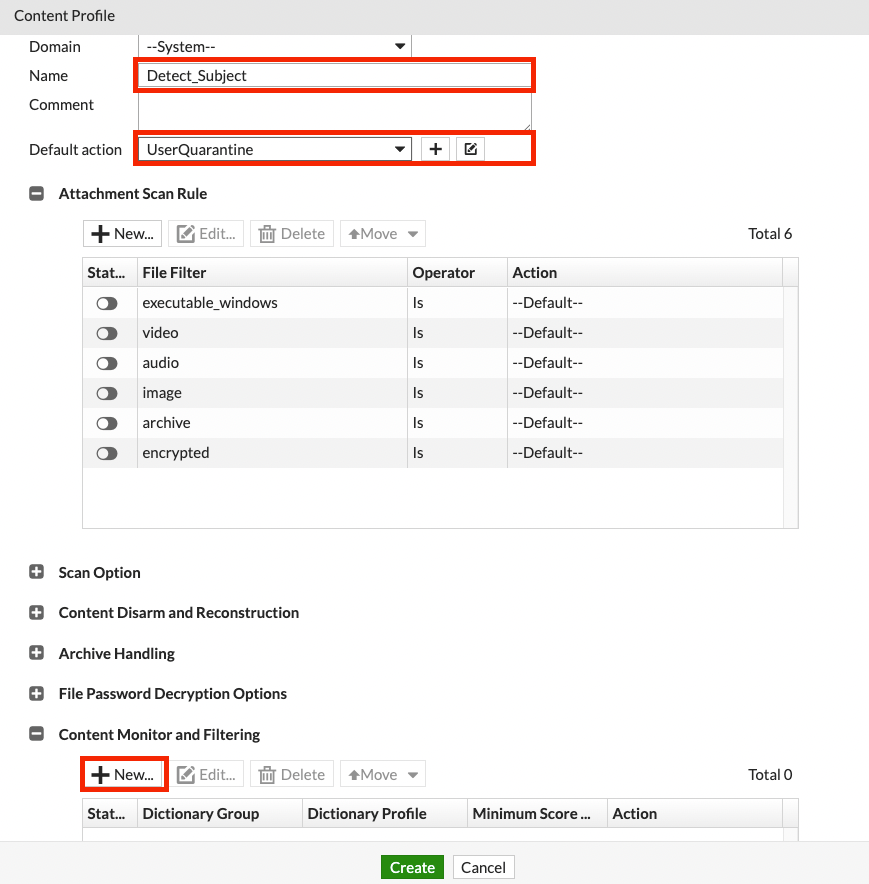The height and width of the screenshot is (884, 869).
Task: Expand Content Disarm and Reconstruction section
Action: pos(37,613)
